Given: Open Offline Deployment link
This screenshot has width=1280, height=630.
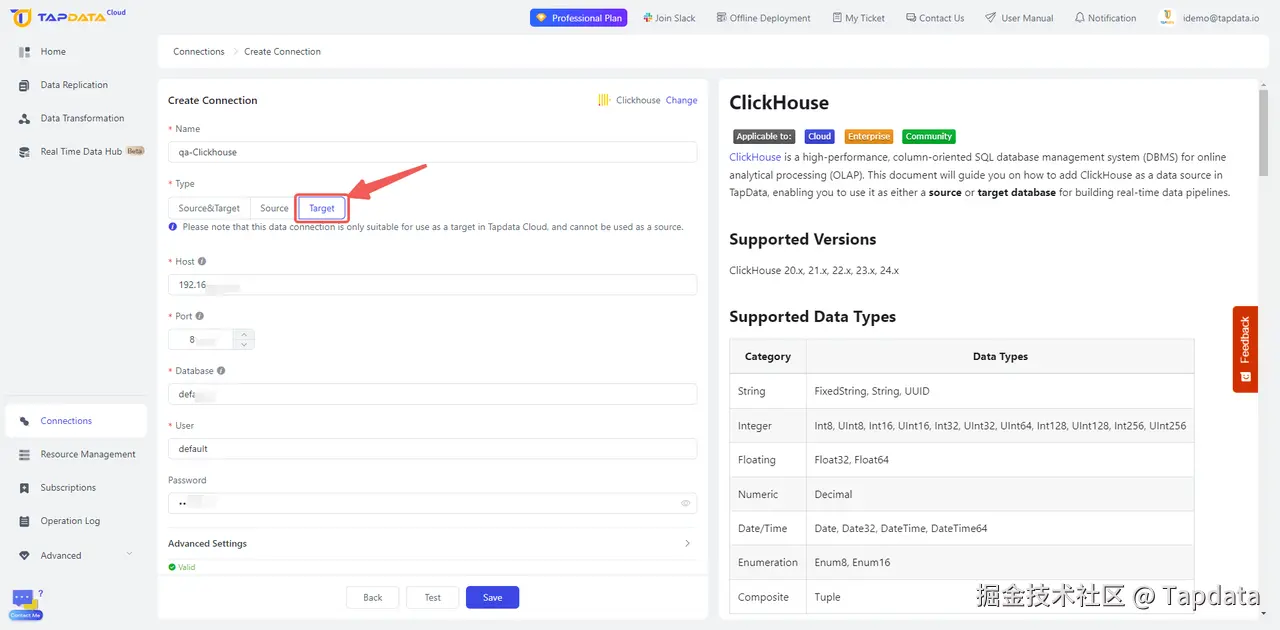Looking at the screenshot, I should (763, 18).
